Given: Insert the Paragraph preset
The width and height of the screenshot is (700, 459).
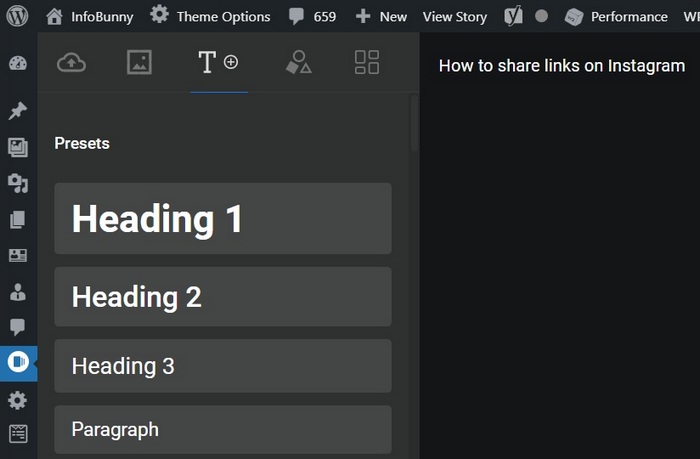Looking at the screenshot, I should [223, 430].
